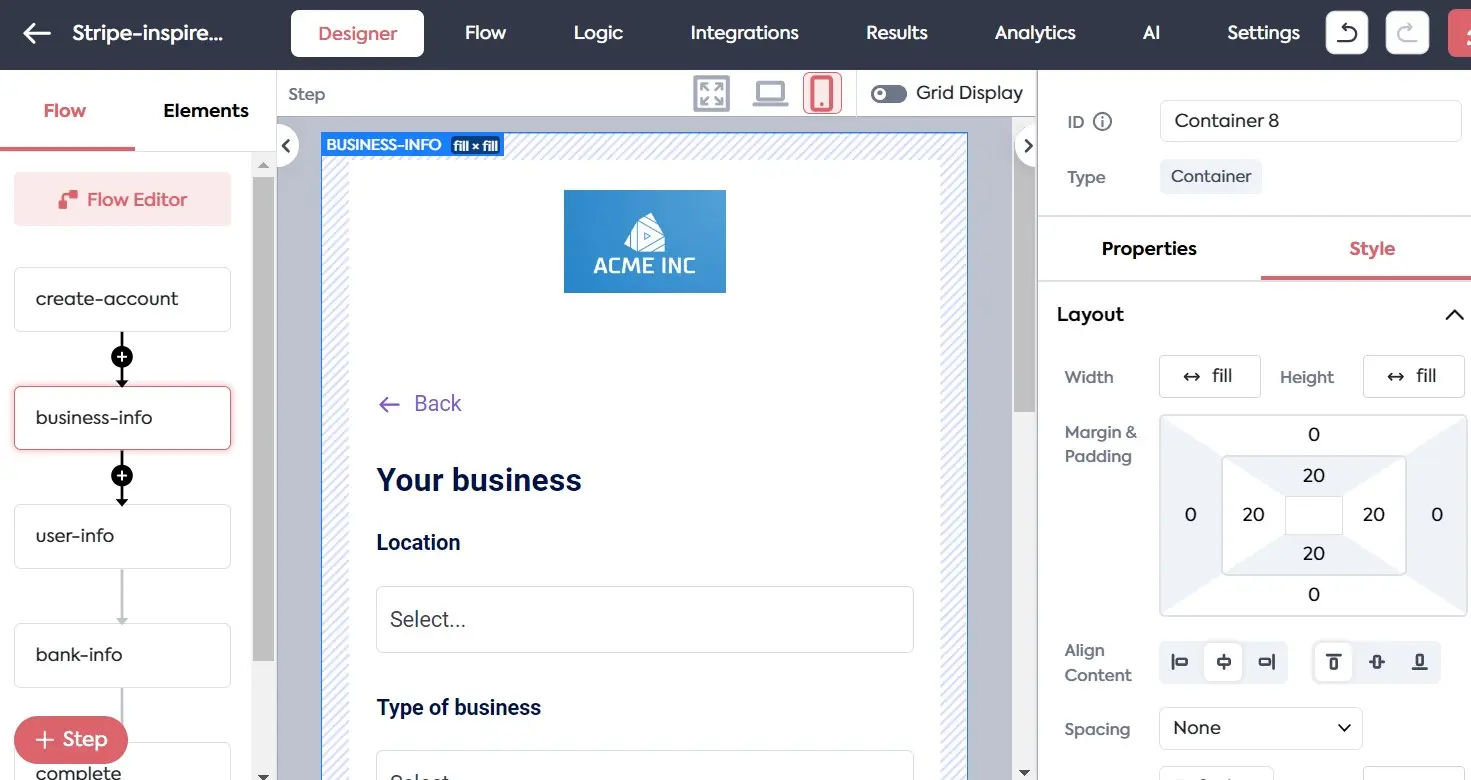The image size is (1471, 780).
Task: Click the Step button to add a new step
Action: tap(70, 740)
